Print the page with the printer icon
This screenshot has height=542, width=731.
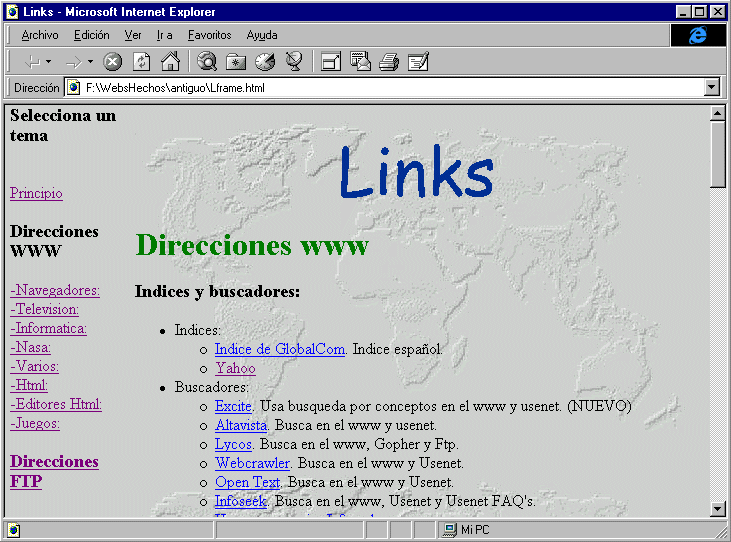pyautogui.click(x=389, y=62)
